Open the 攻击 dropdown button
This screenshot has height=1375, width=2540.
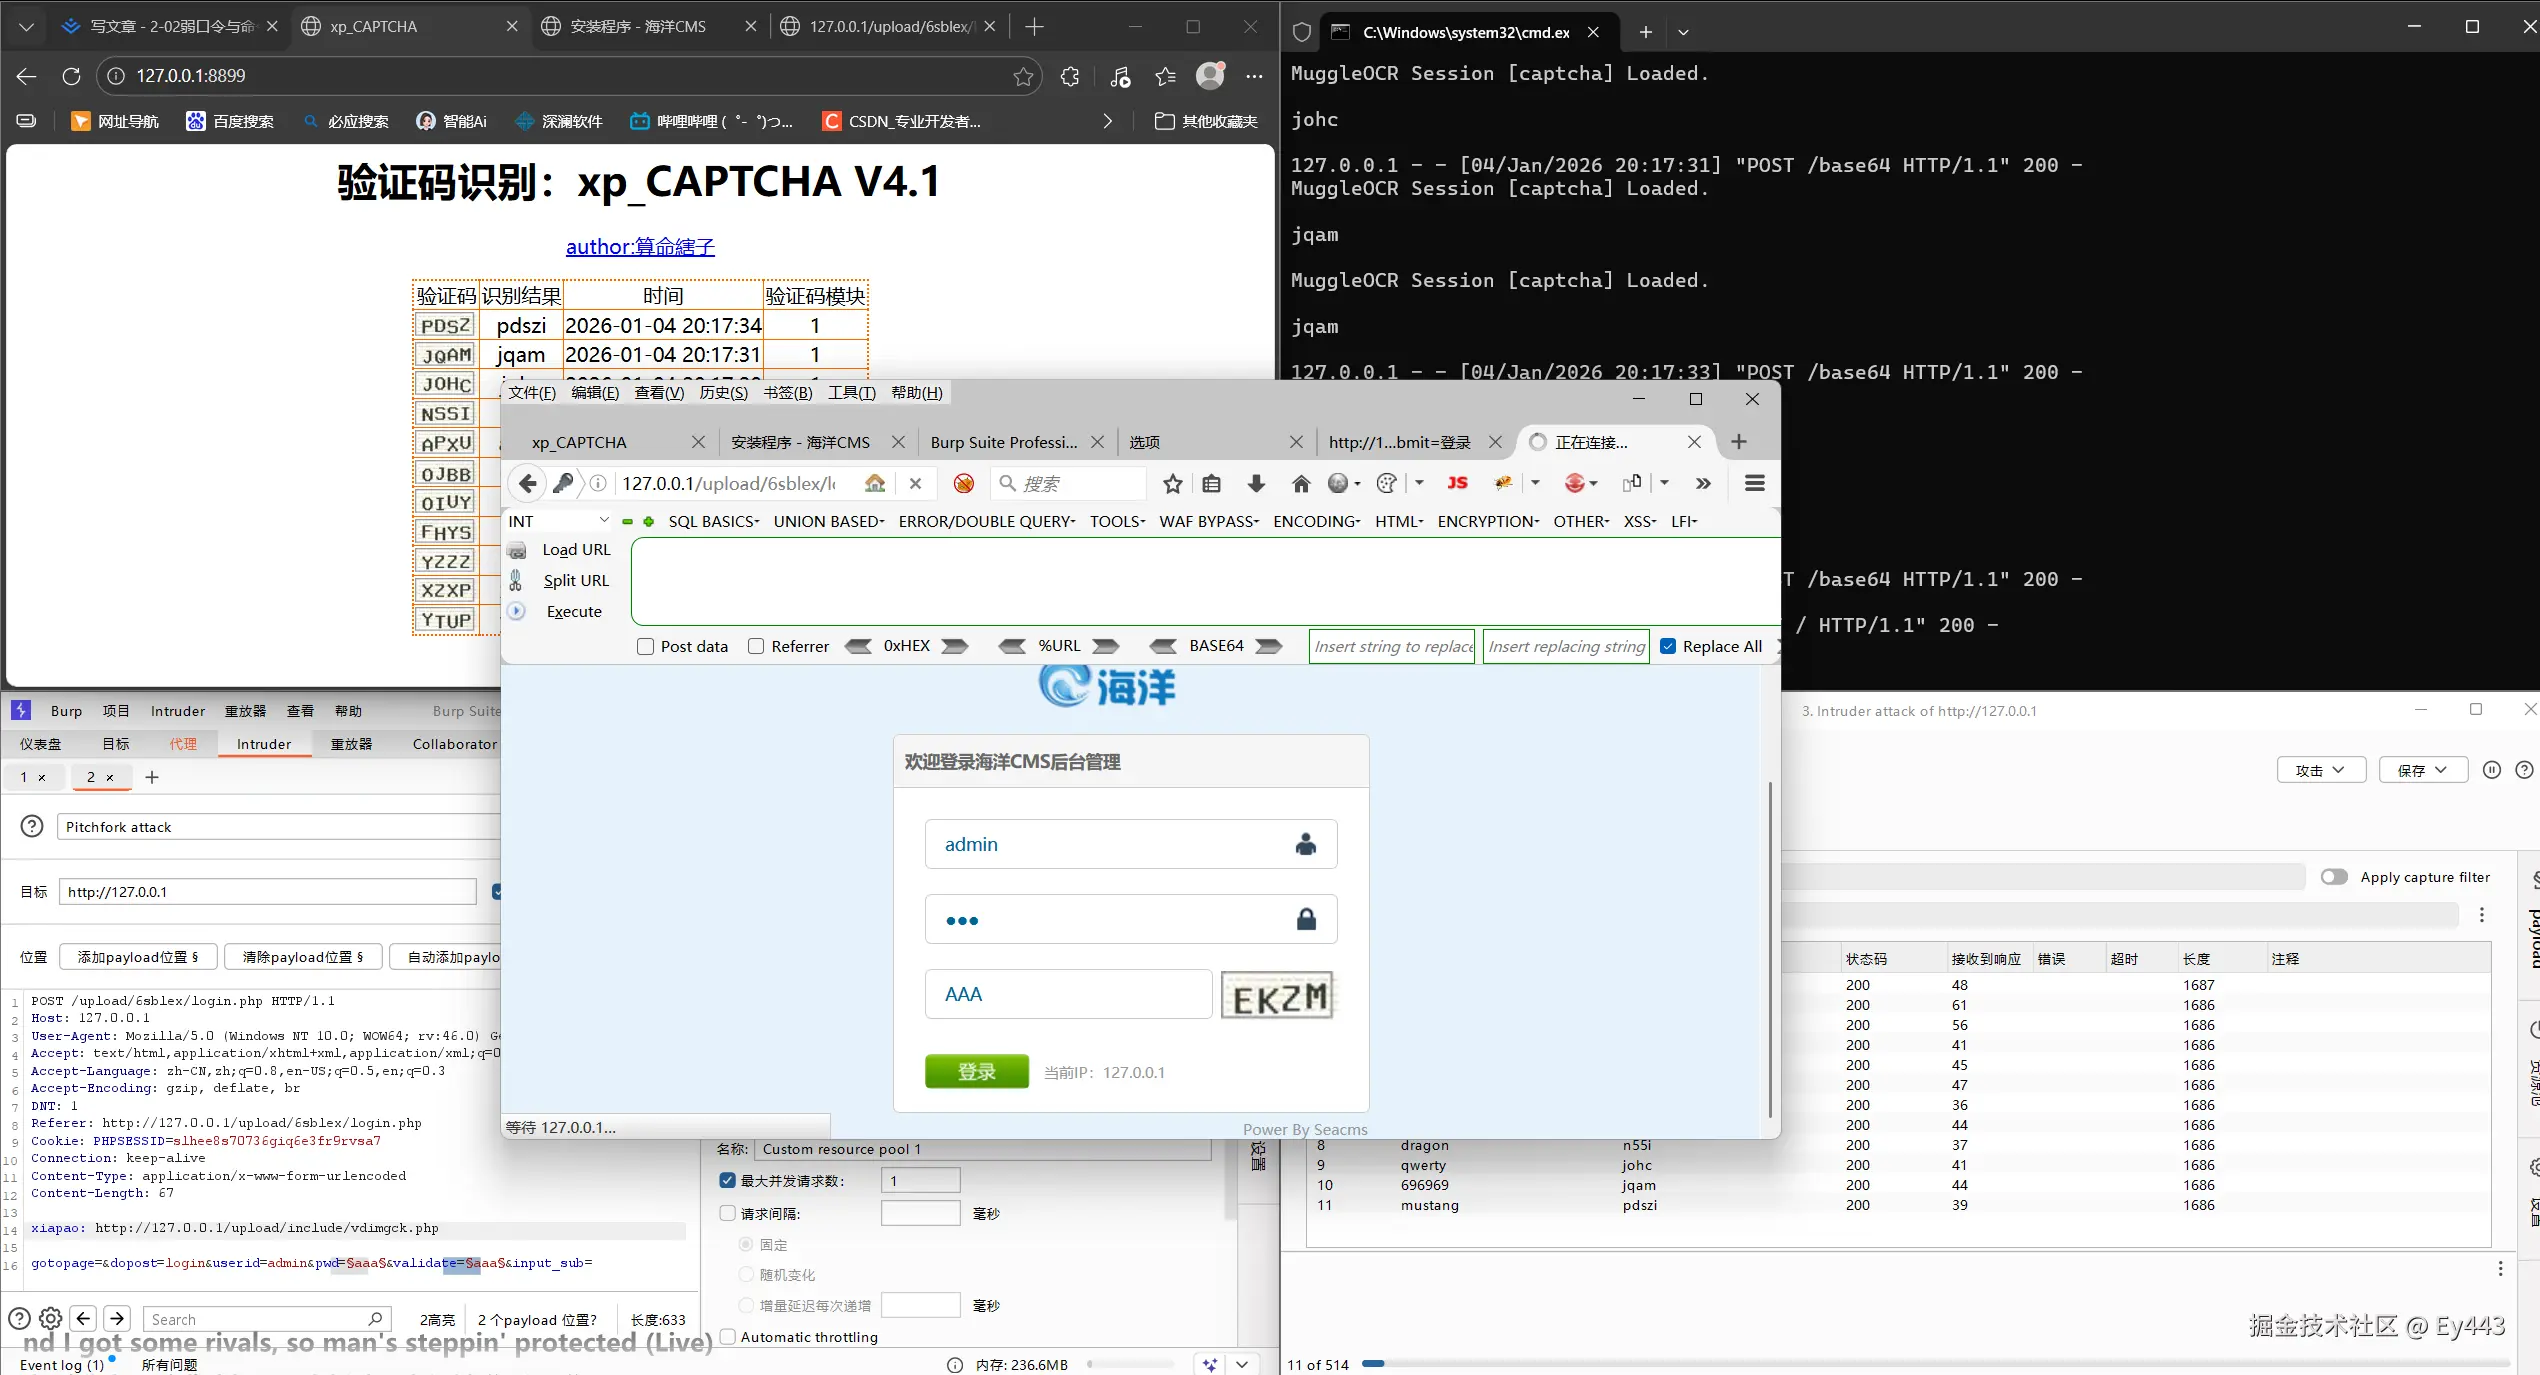pyautogui.click(x=2320, y=770)
